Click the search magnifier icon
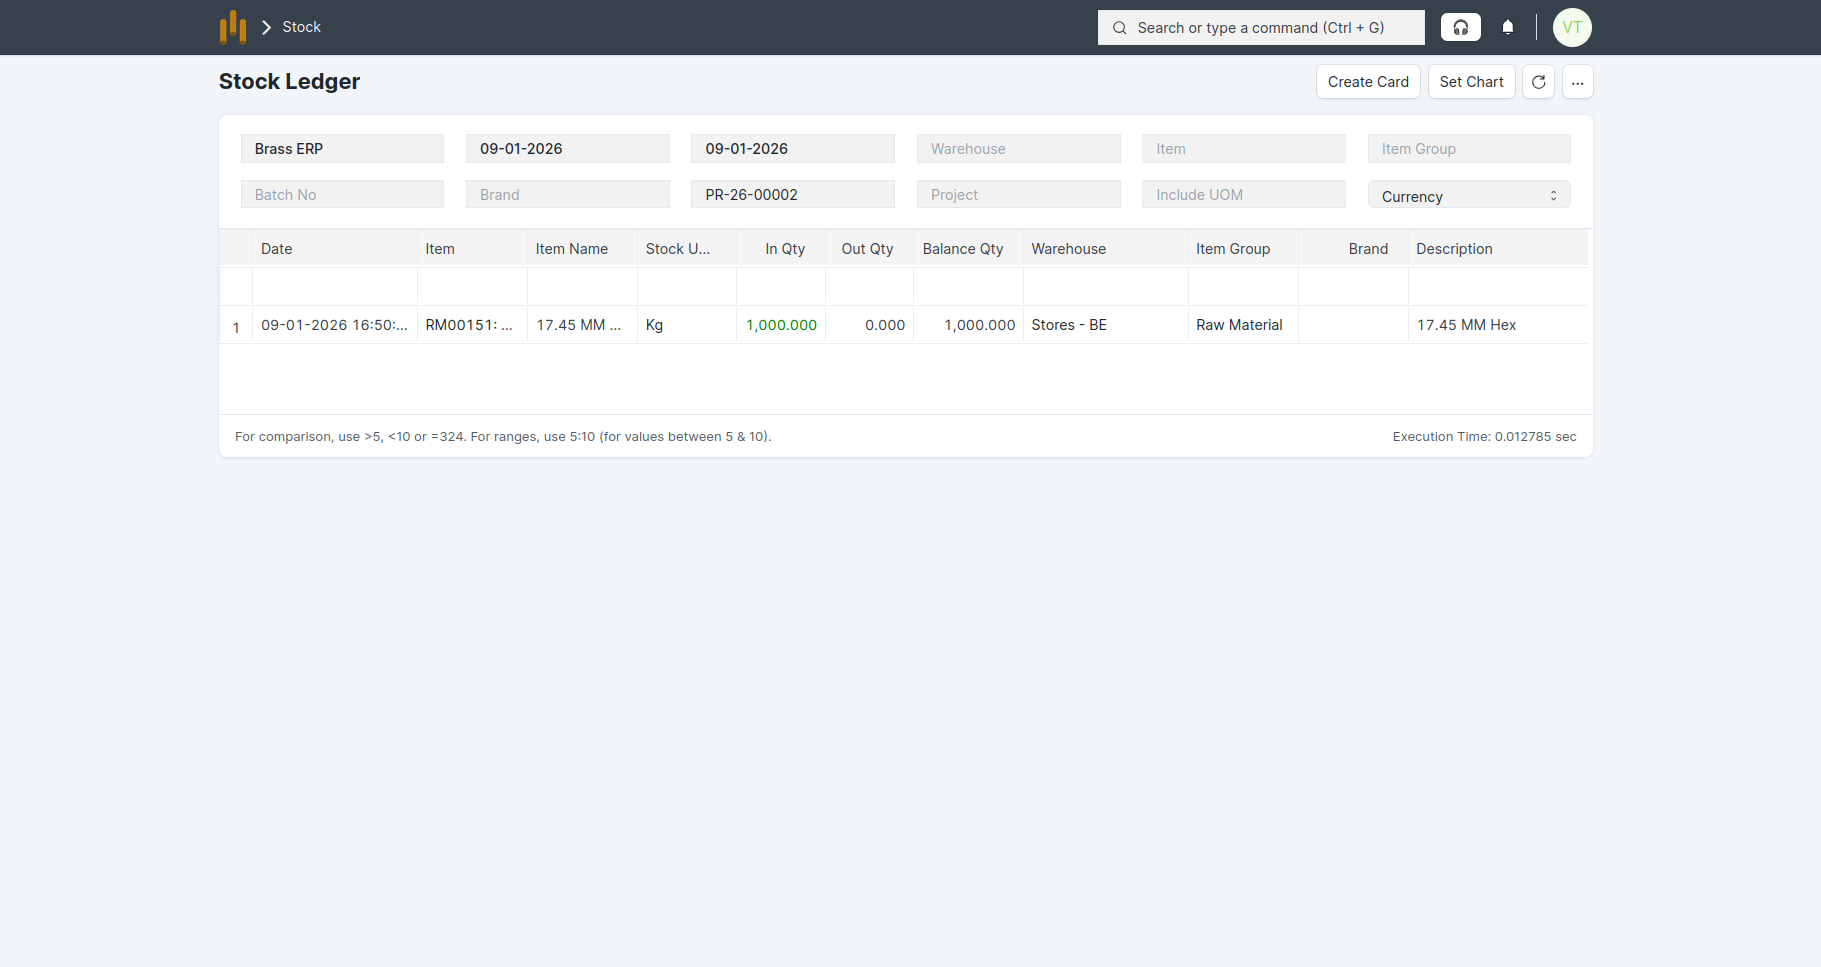This screenshot has height=967, width=1821. click(x=1120, y=28)
